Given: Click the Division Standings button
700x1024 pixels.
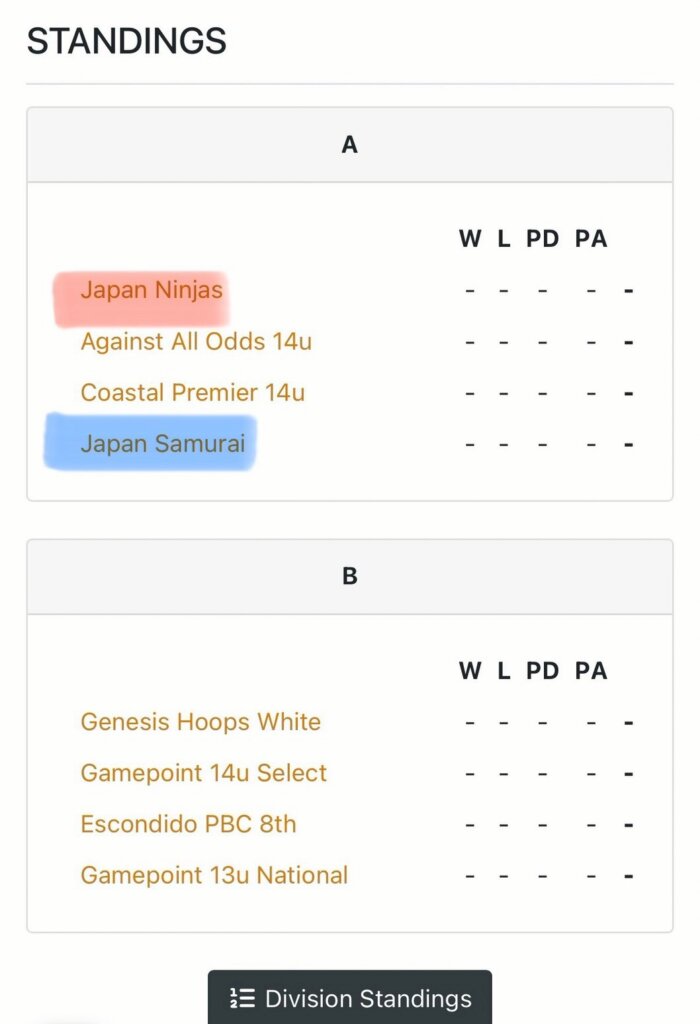Looking at the screenshot, I should [350, 998].
